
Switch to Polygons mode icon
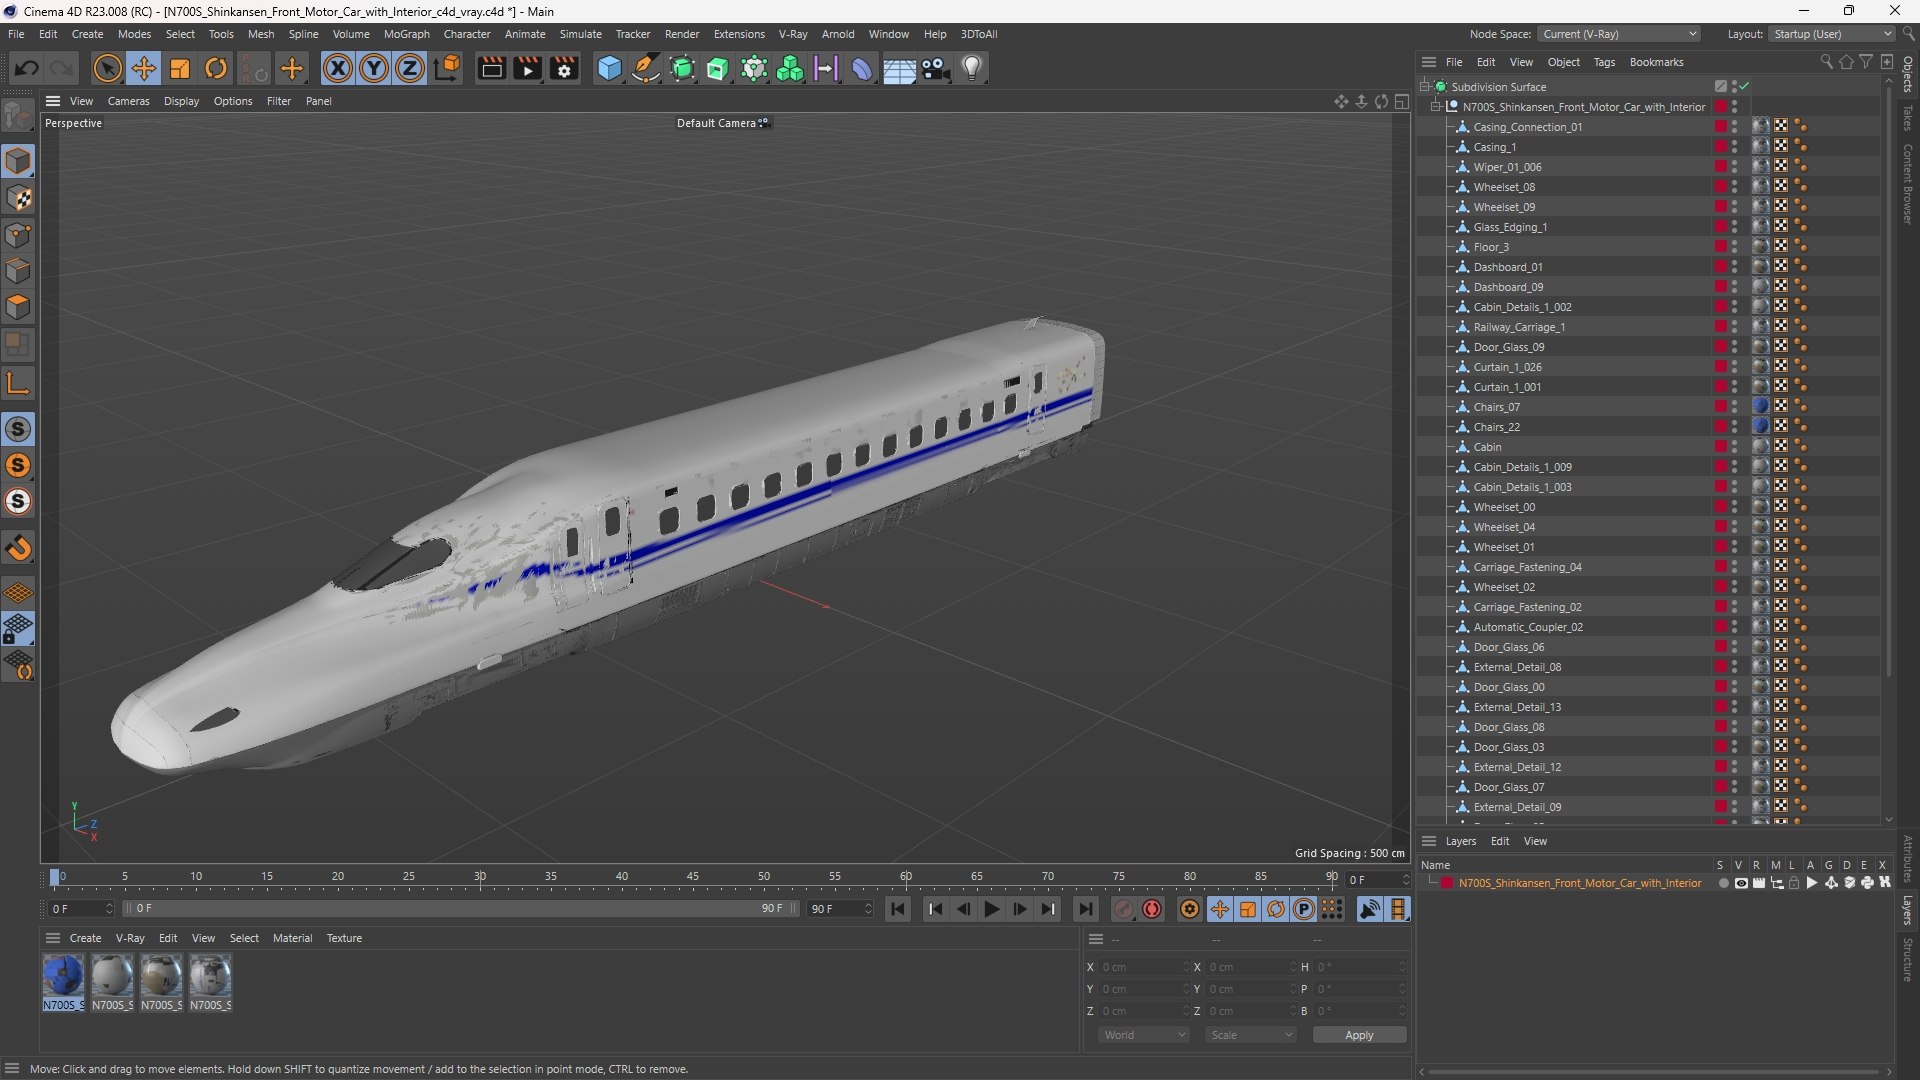(18, 307)
